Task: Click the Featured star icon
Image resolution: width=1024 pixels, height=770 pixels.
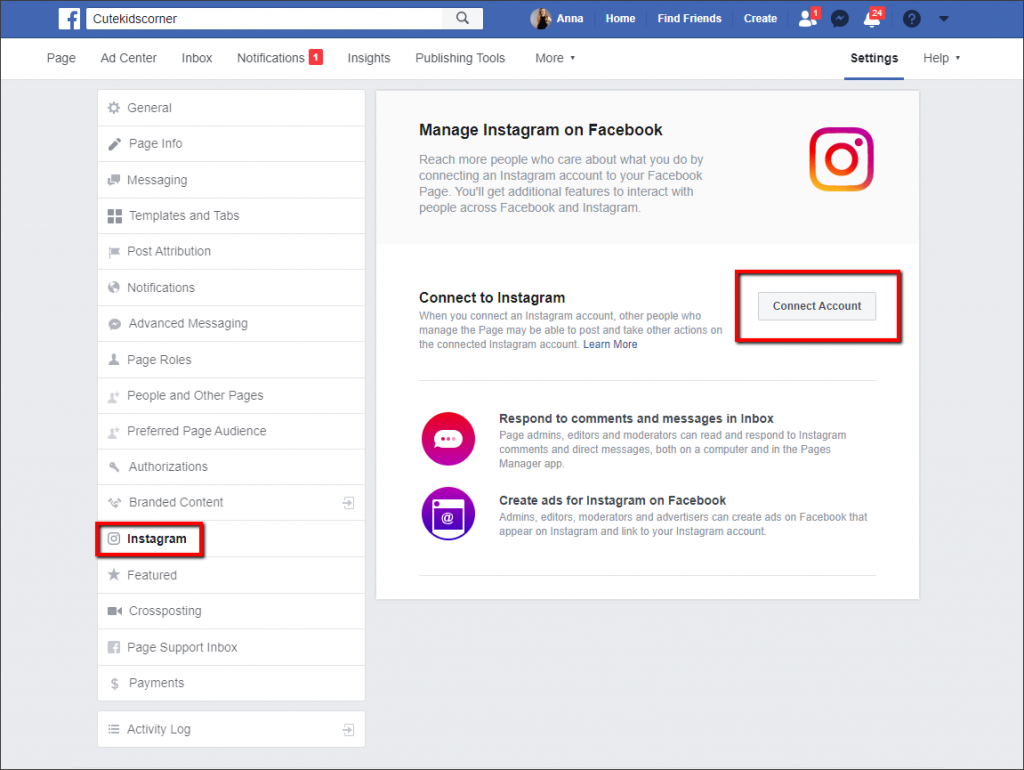Action: coord(114,575)
